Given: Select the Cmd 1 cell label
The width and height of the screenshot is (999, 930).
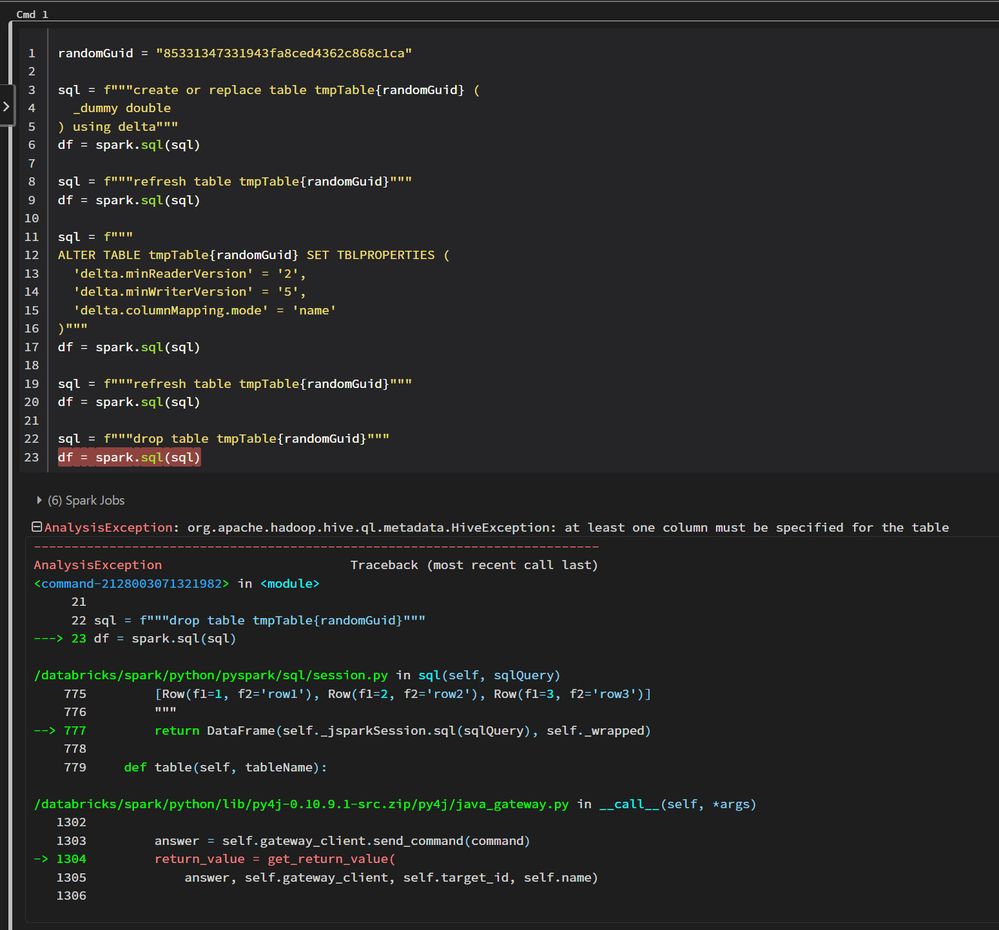Looking at the screenshot, I should 32,15.
